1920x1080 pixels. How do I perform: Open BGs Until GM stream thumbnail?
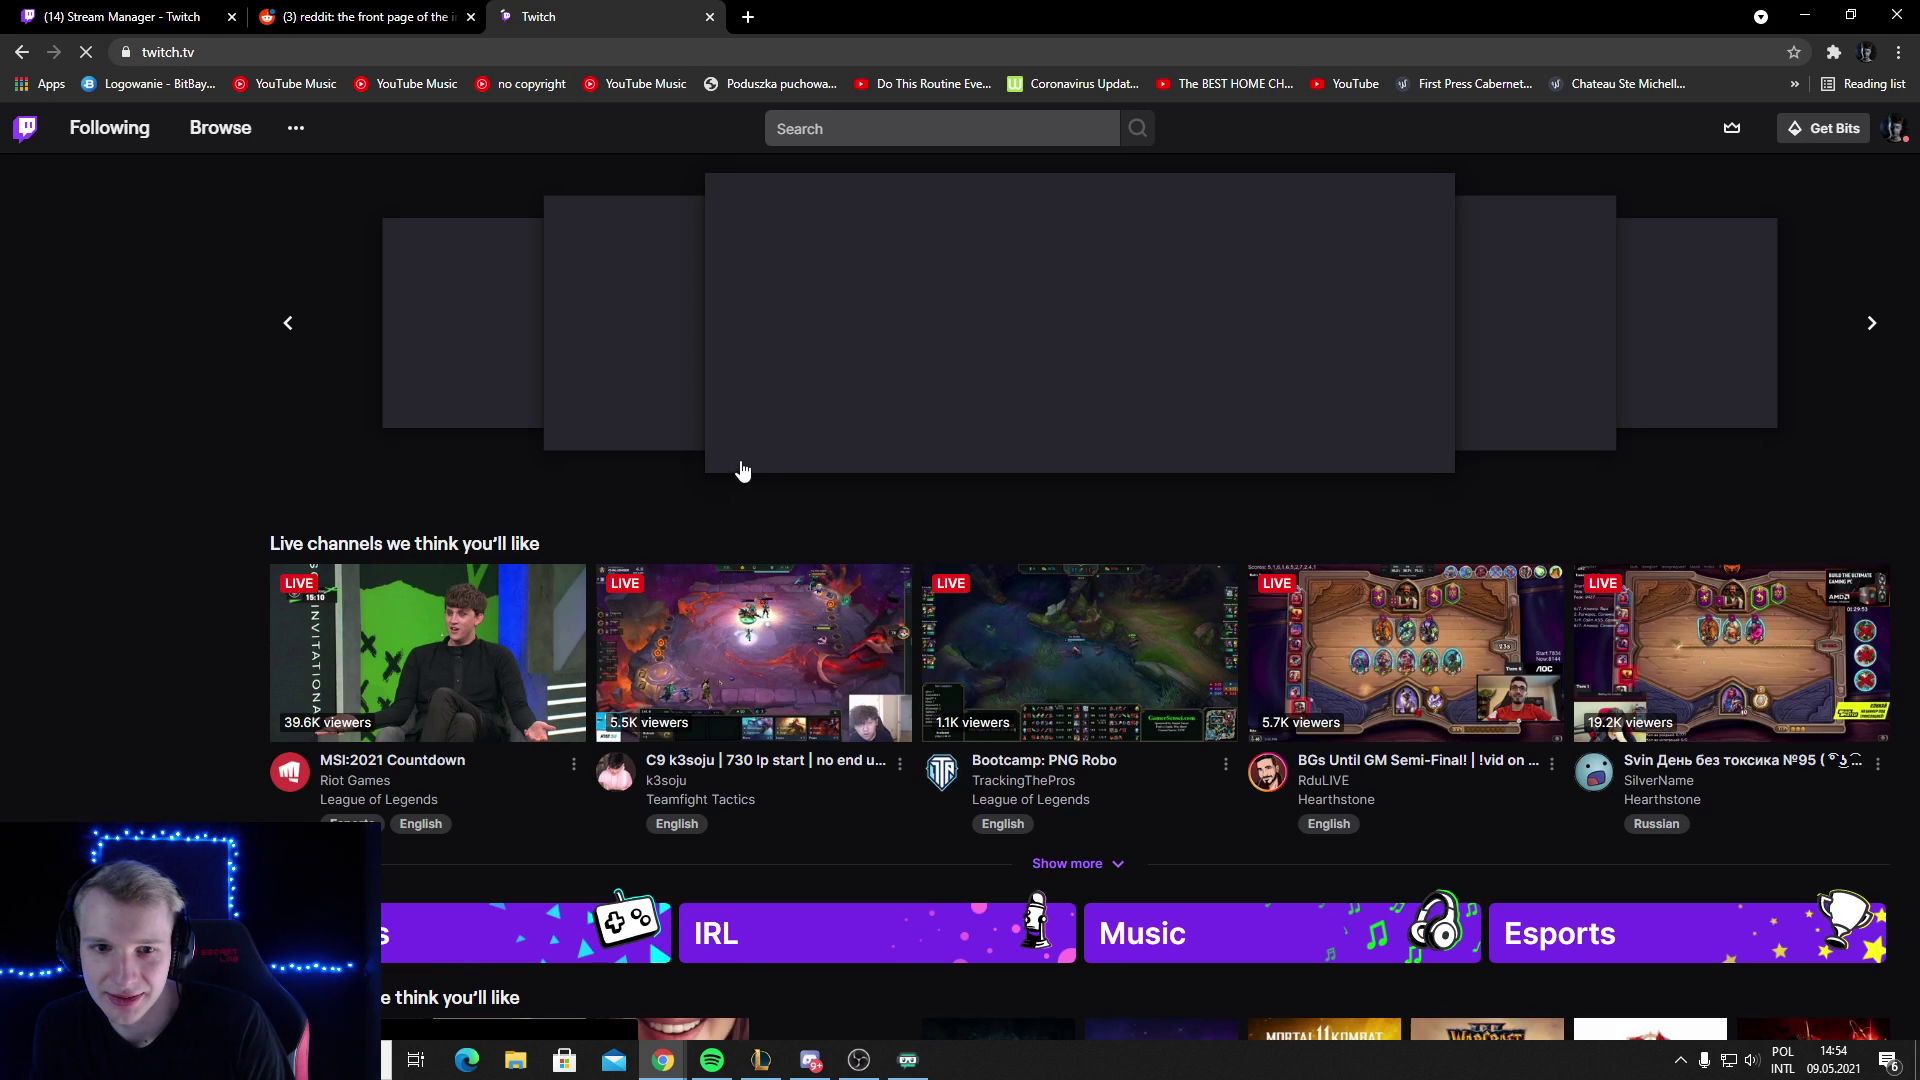point(1406,653)
